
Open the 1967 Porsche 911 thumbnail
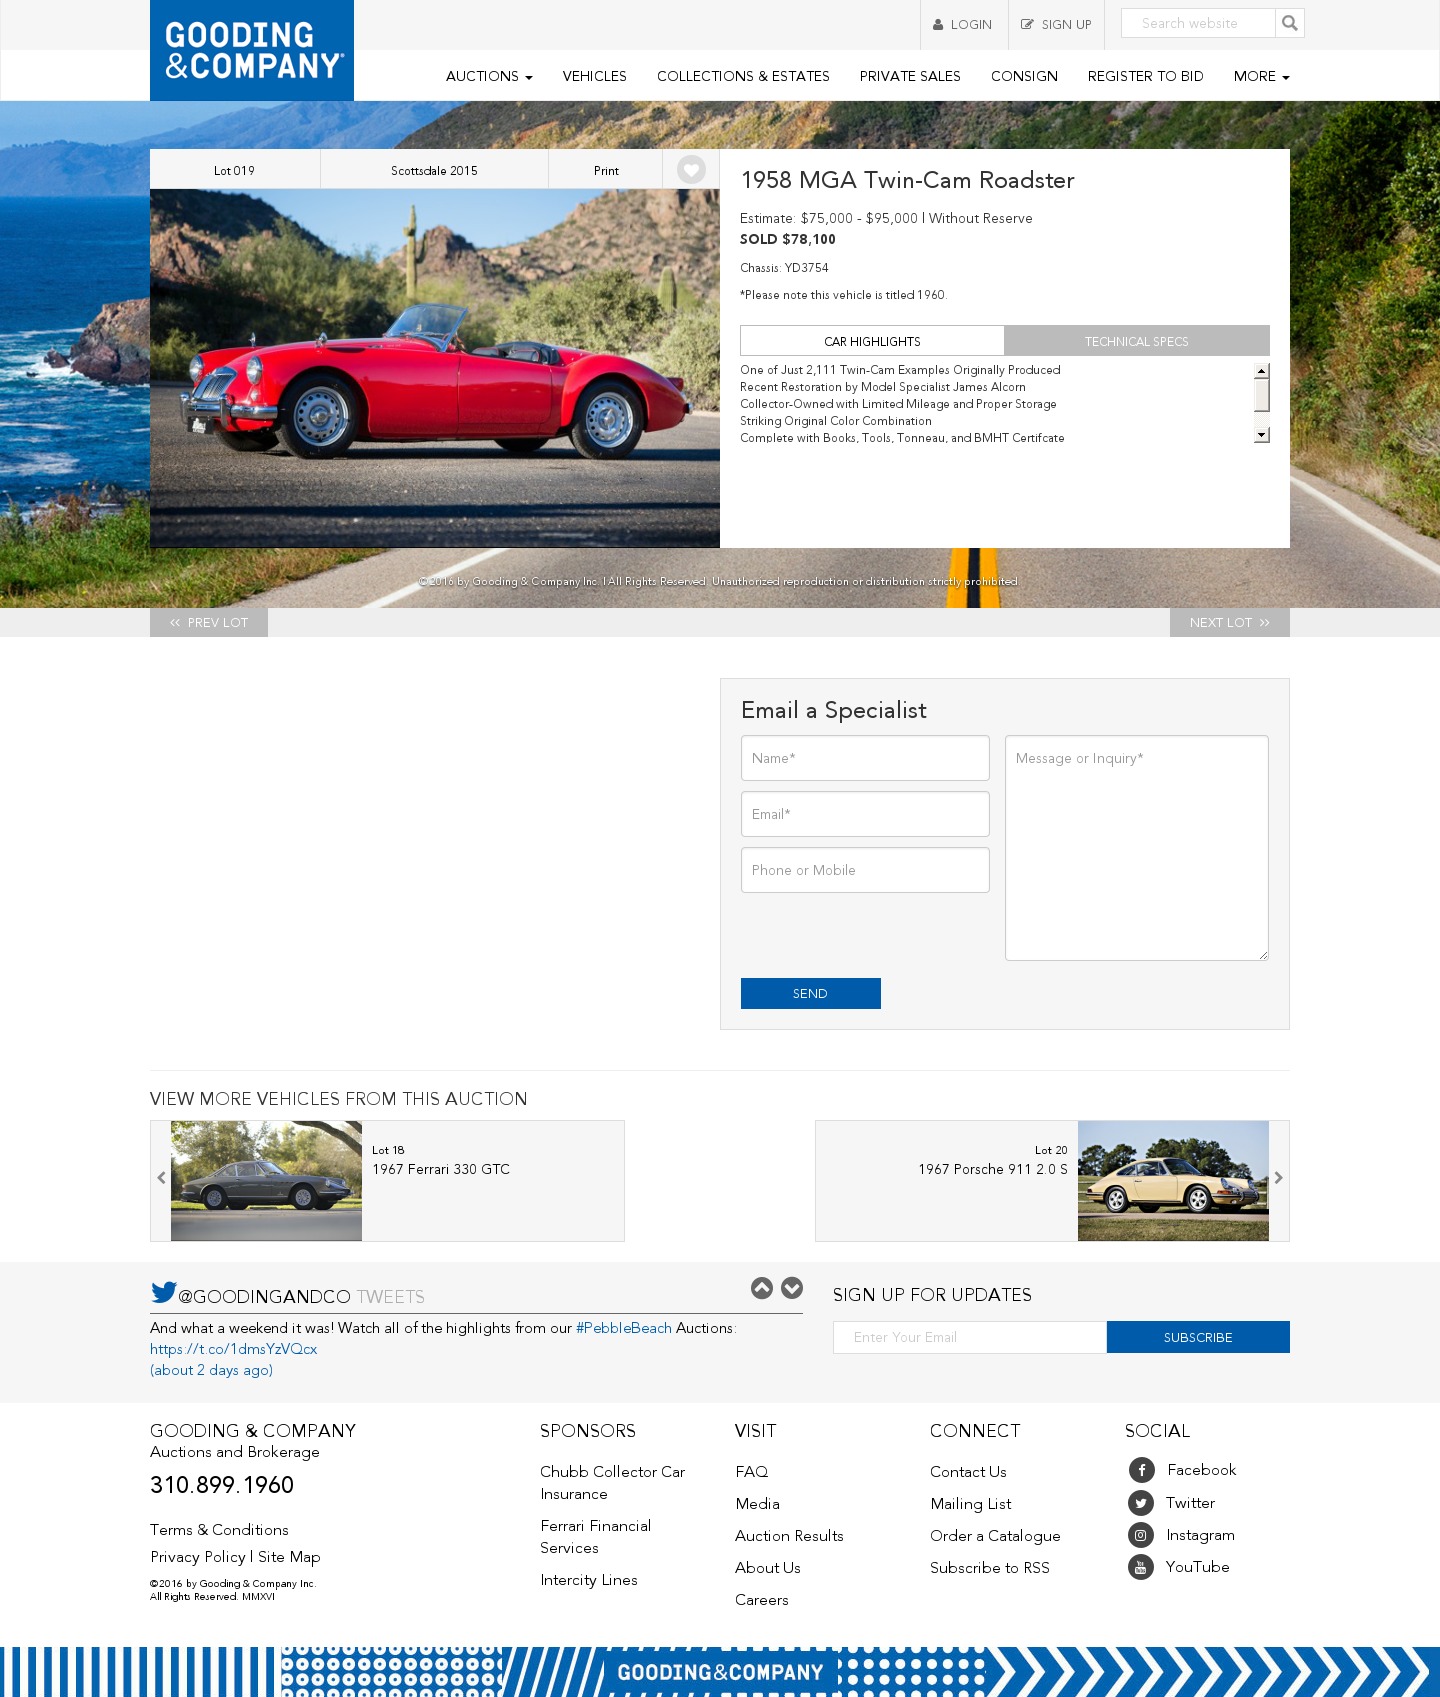point(1173,1181)
